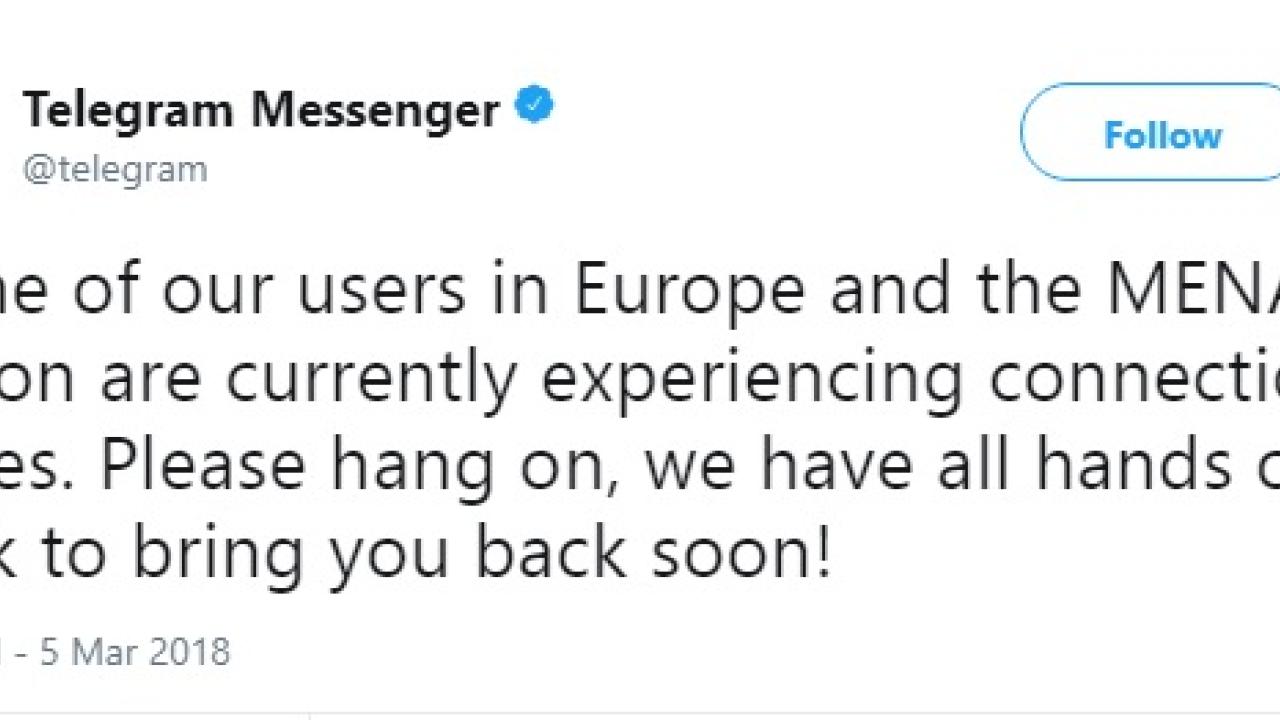
Task: Open the Telegram Messenger profile name
Action: coord(261,109)
